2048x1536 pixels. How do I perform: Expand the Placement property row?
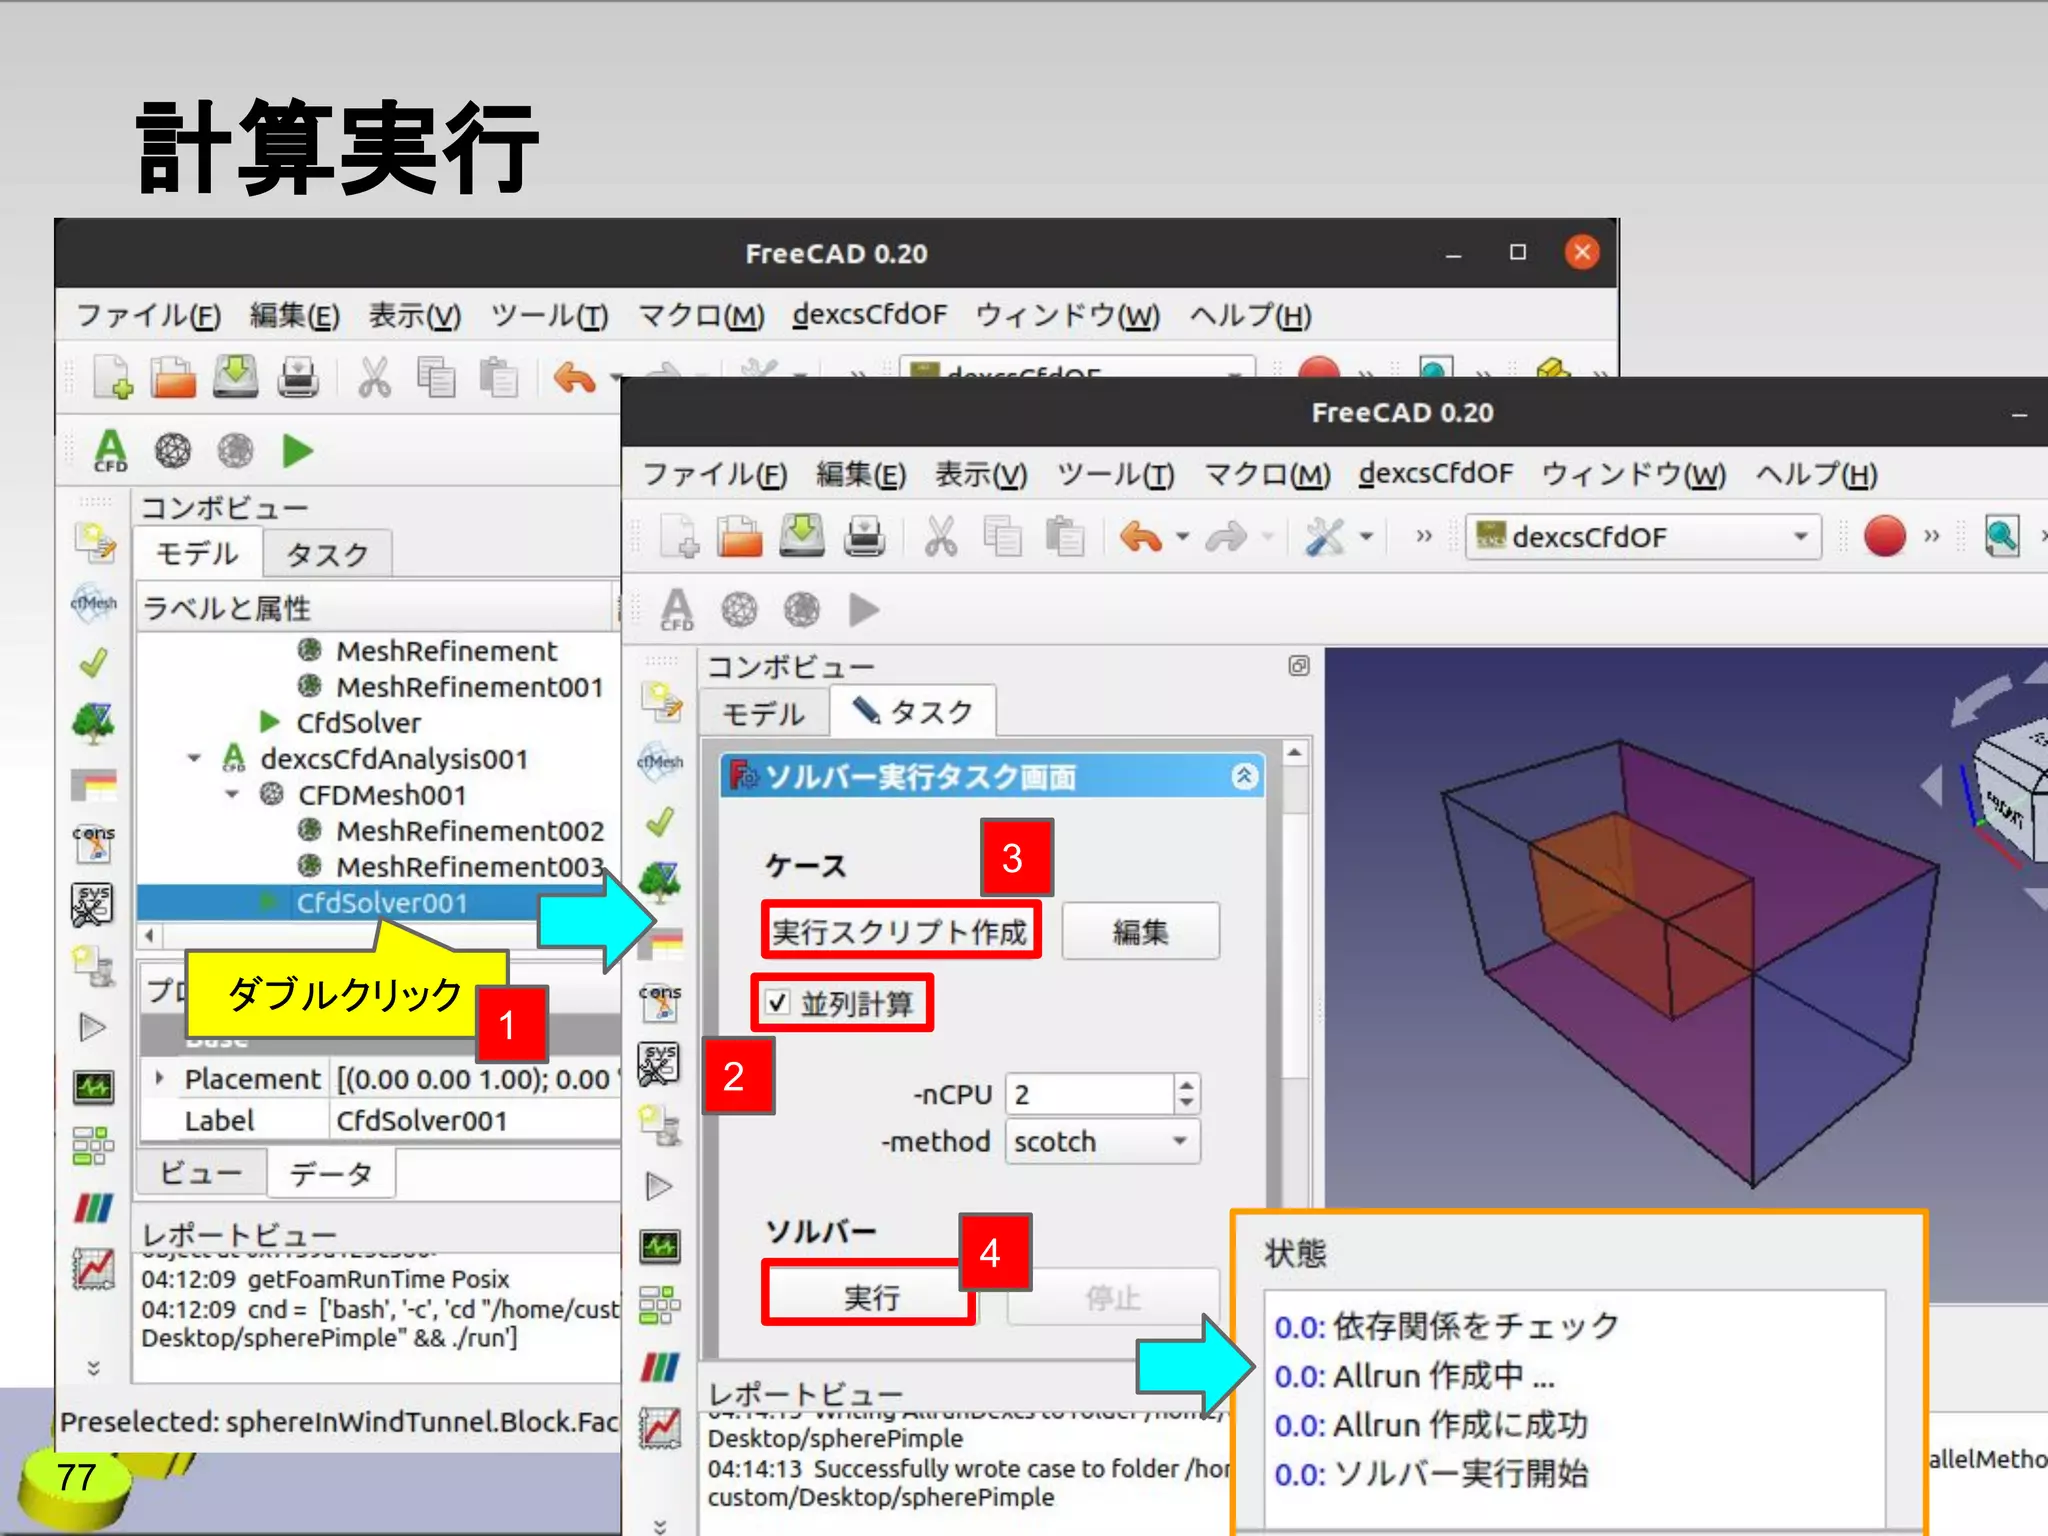(x=159, y=1078)
